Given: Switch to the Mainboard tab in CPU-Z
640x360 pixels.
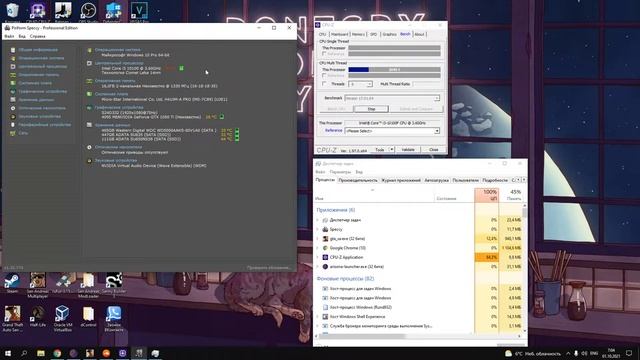Looking at the screenshot, I should click(339, 34).
